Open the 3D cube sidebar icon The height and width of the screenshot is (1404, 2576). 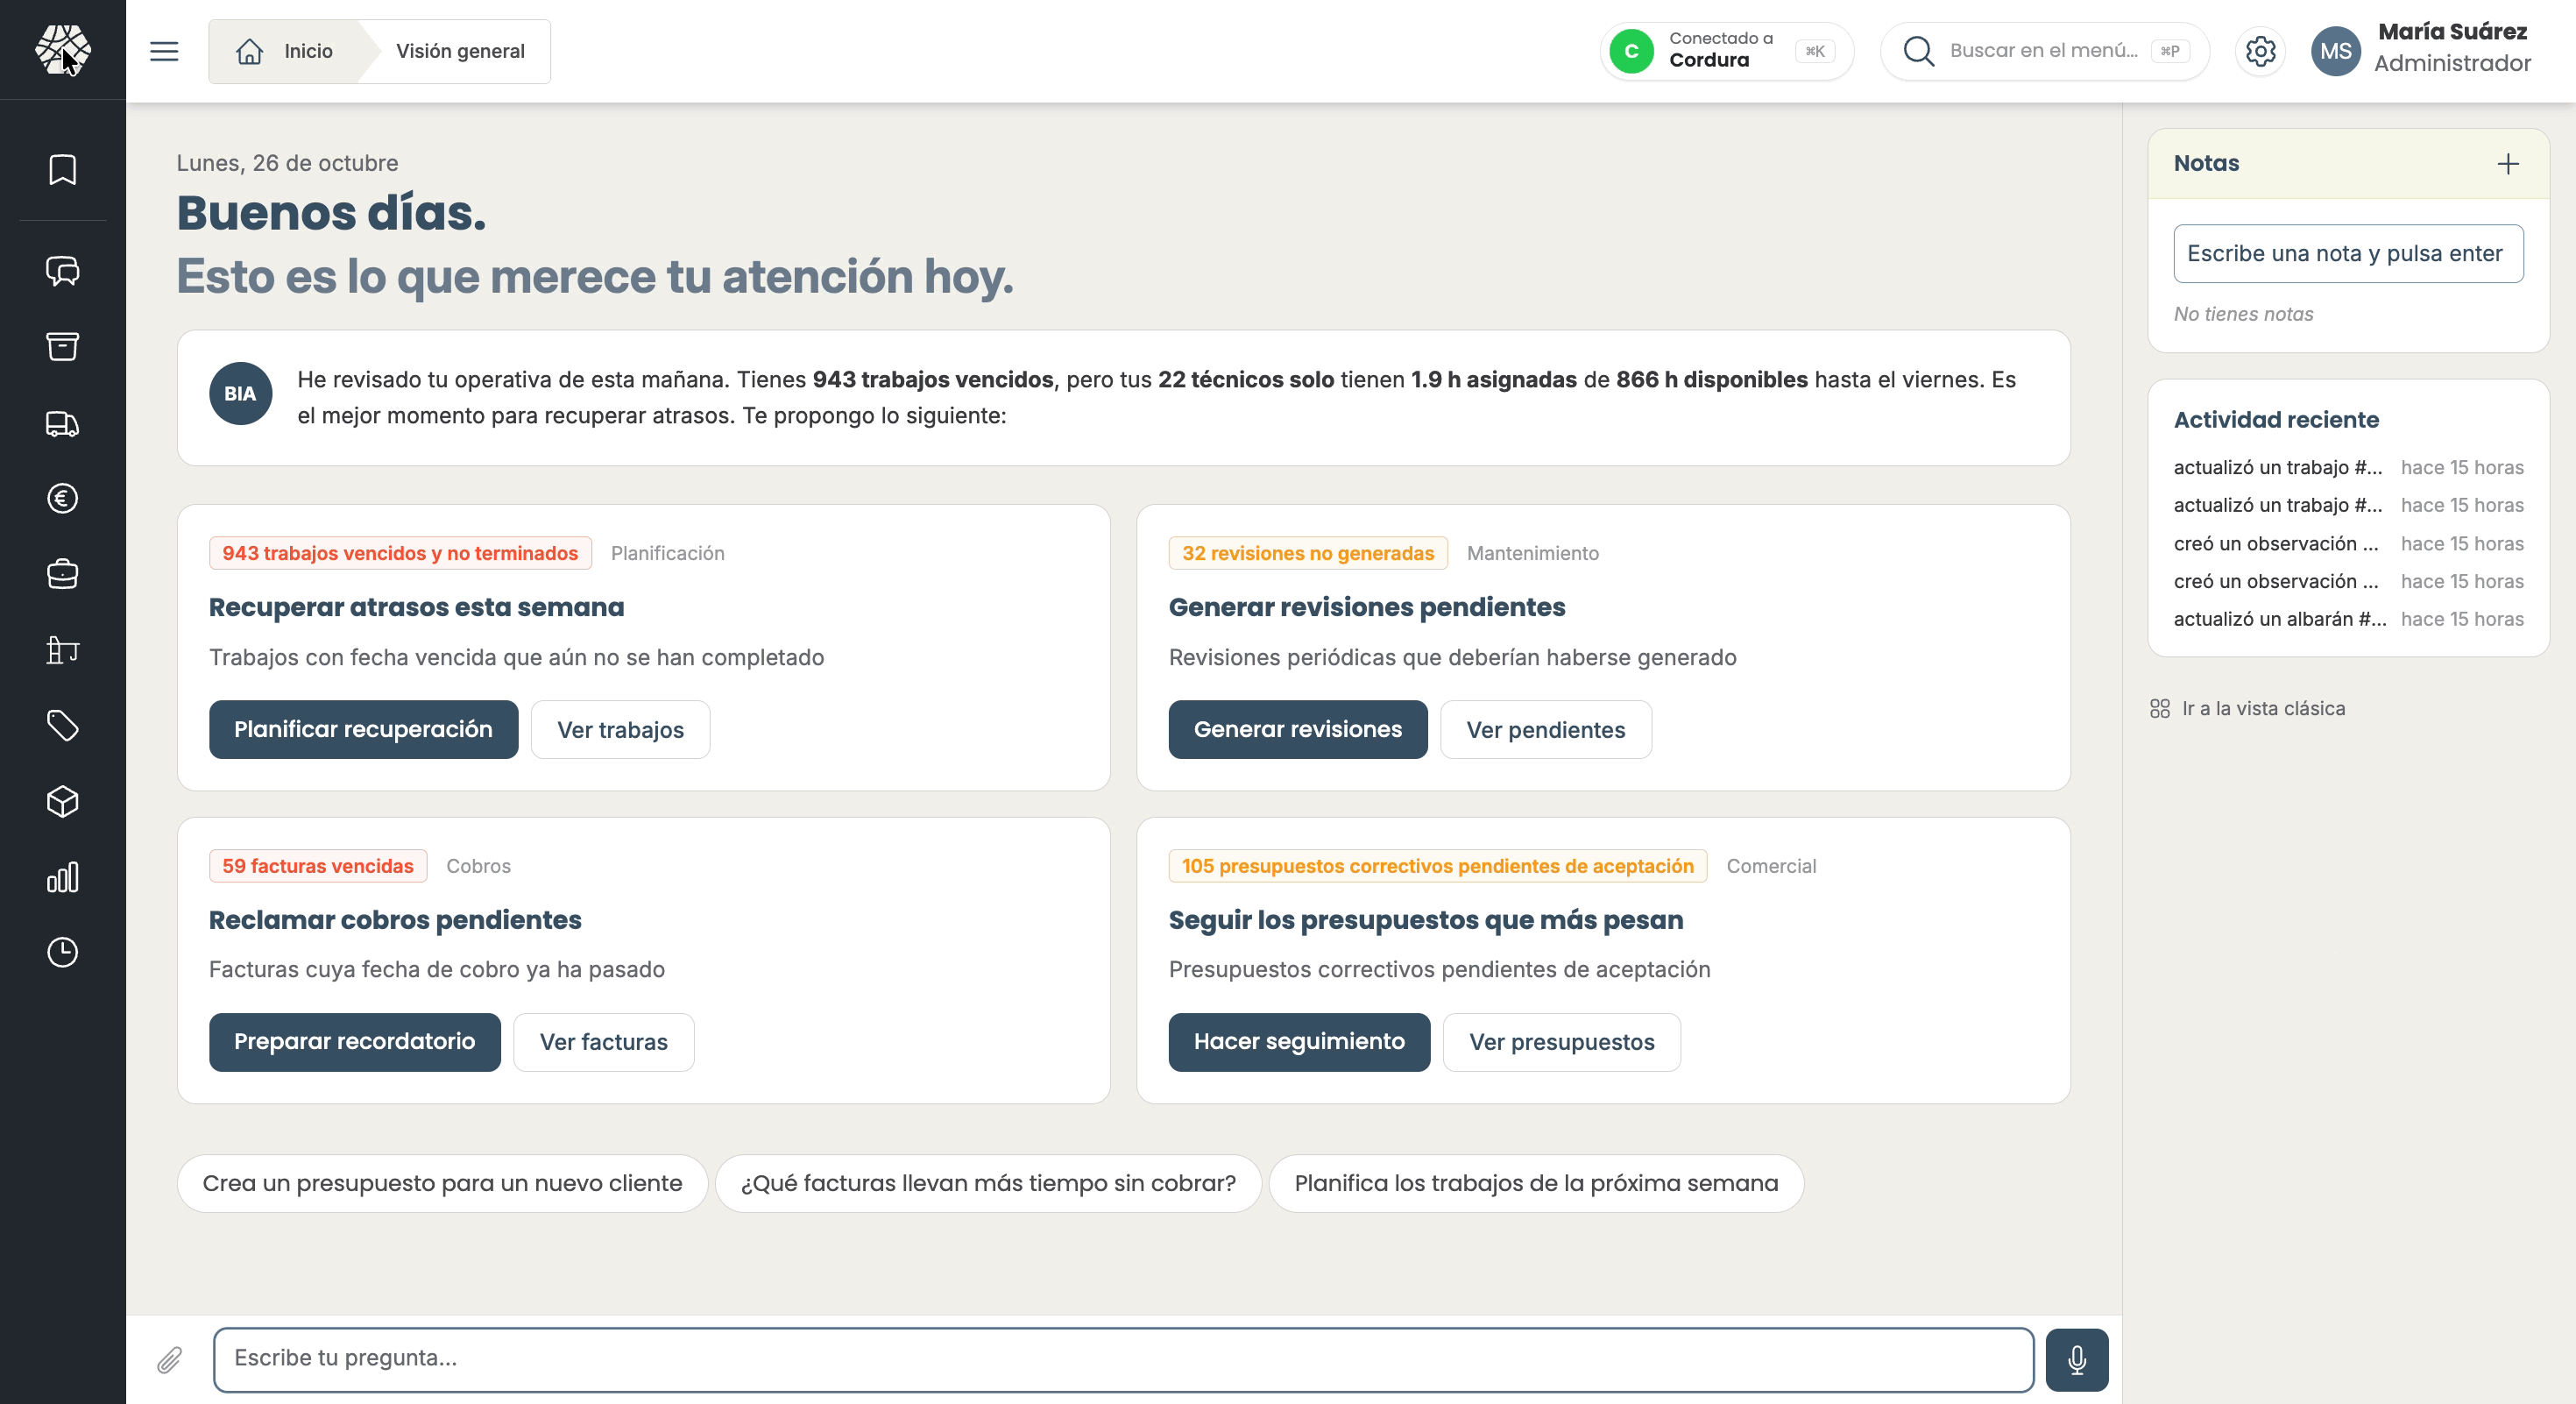pos(62,802)
